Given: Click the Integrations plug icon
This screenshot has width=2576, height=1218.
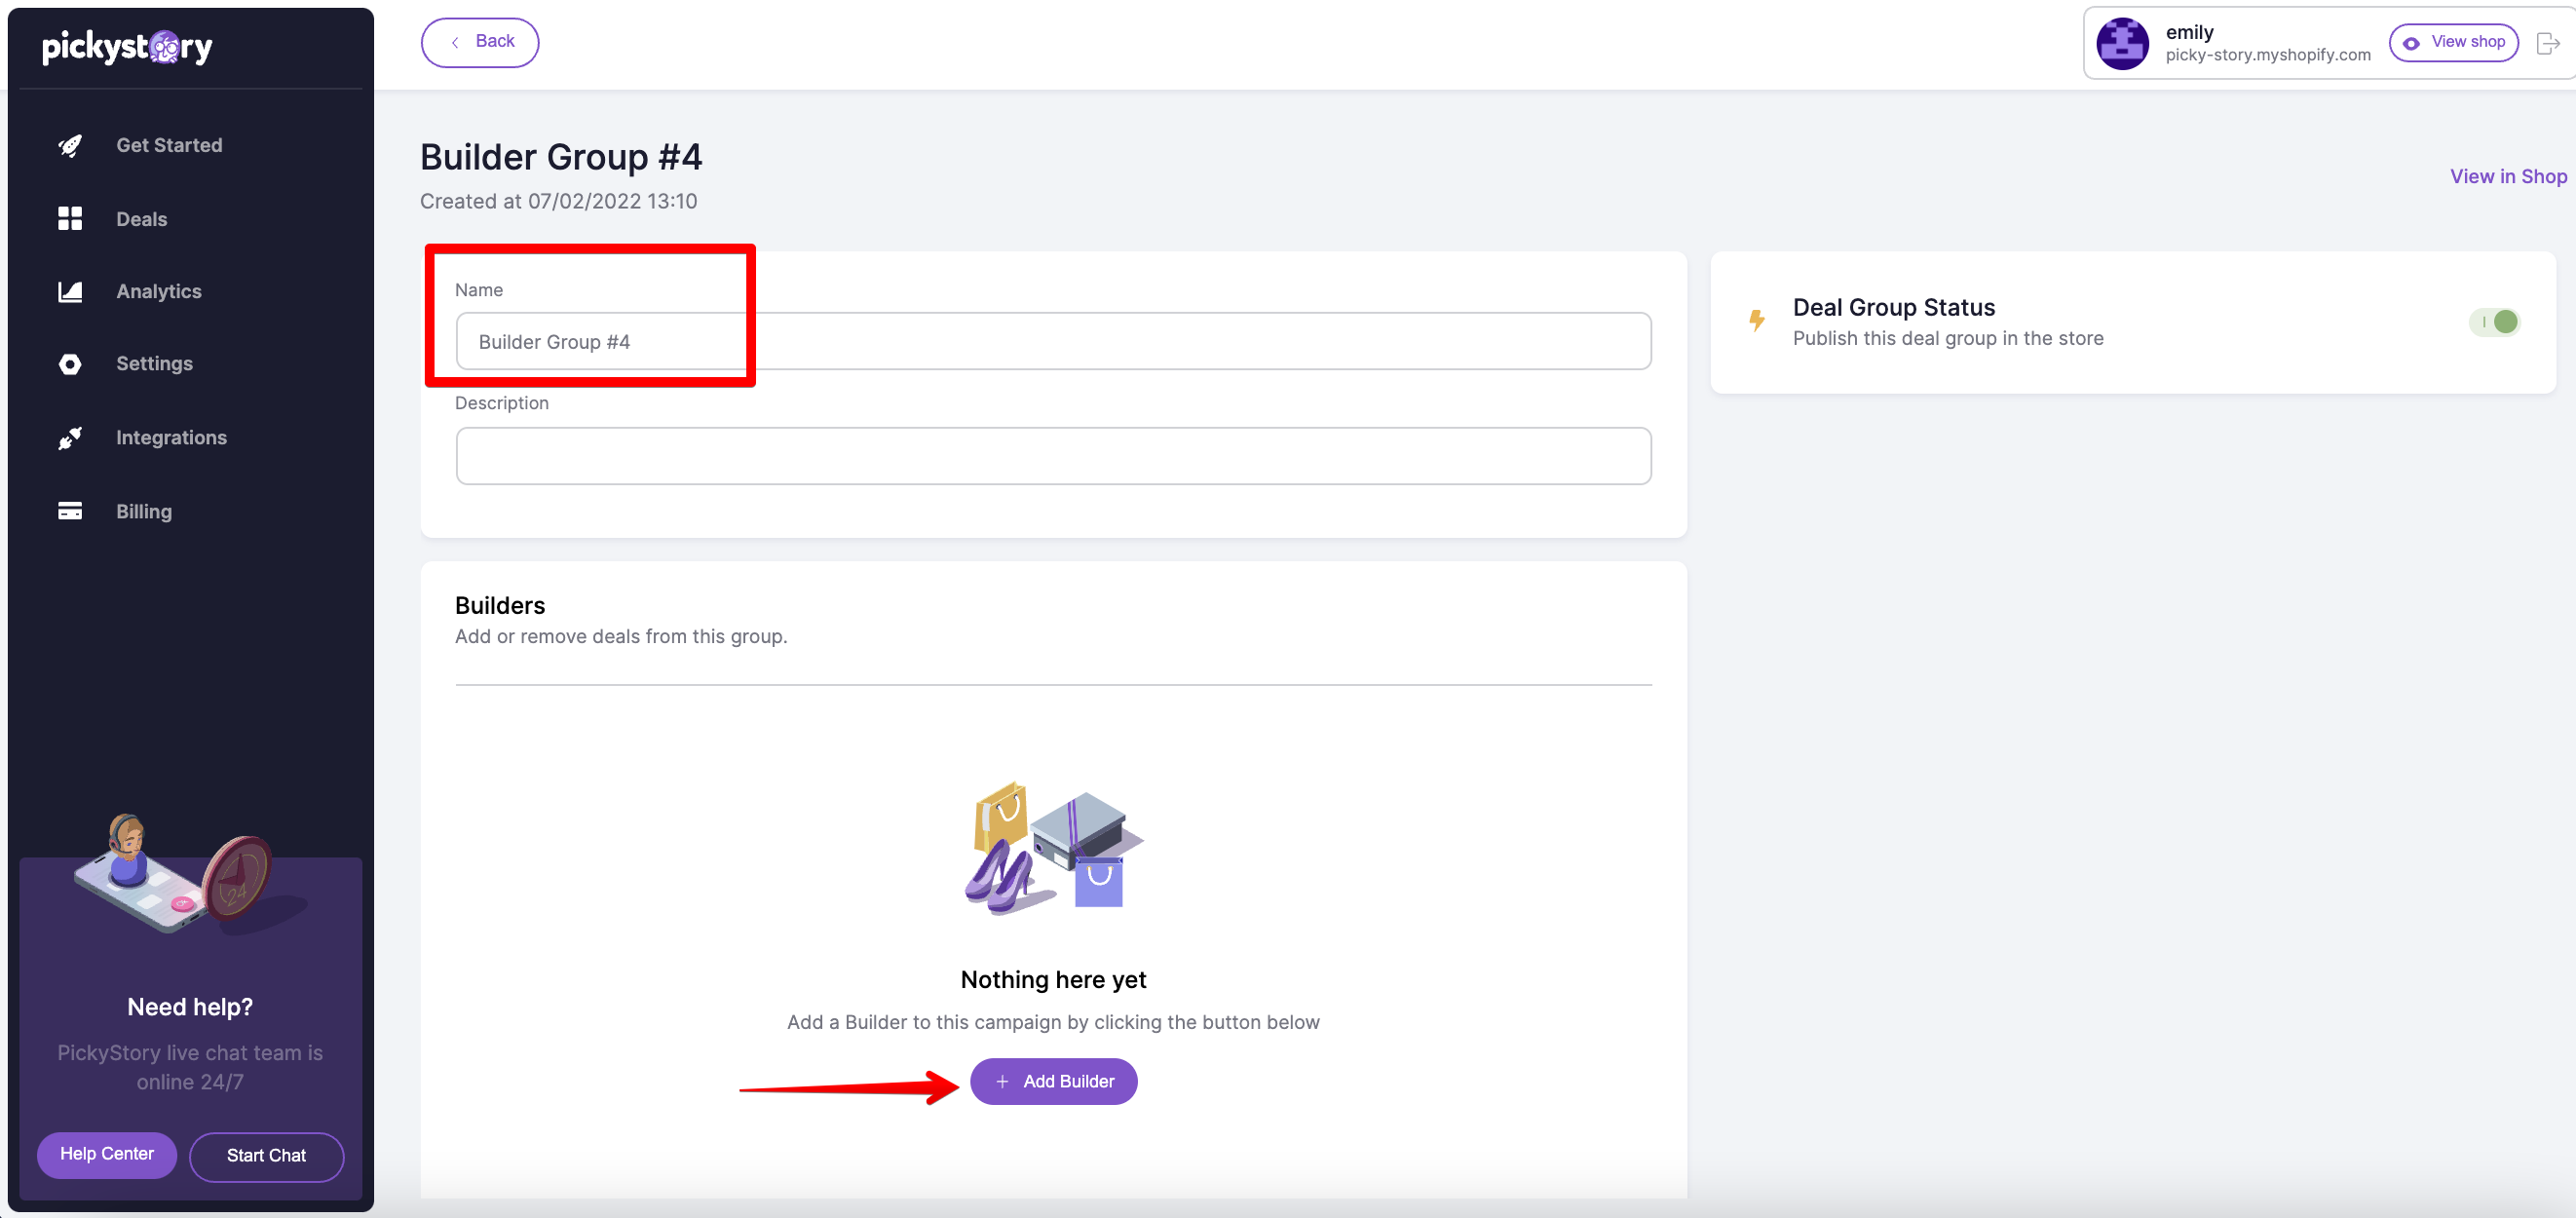Looking at the screenshot, I should (x=70, y=438).
